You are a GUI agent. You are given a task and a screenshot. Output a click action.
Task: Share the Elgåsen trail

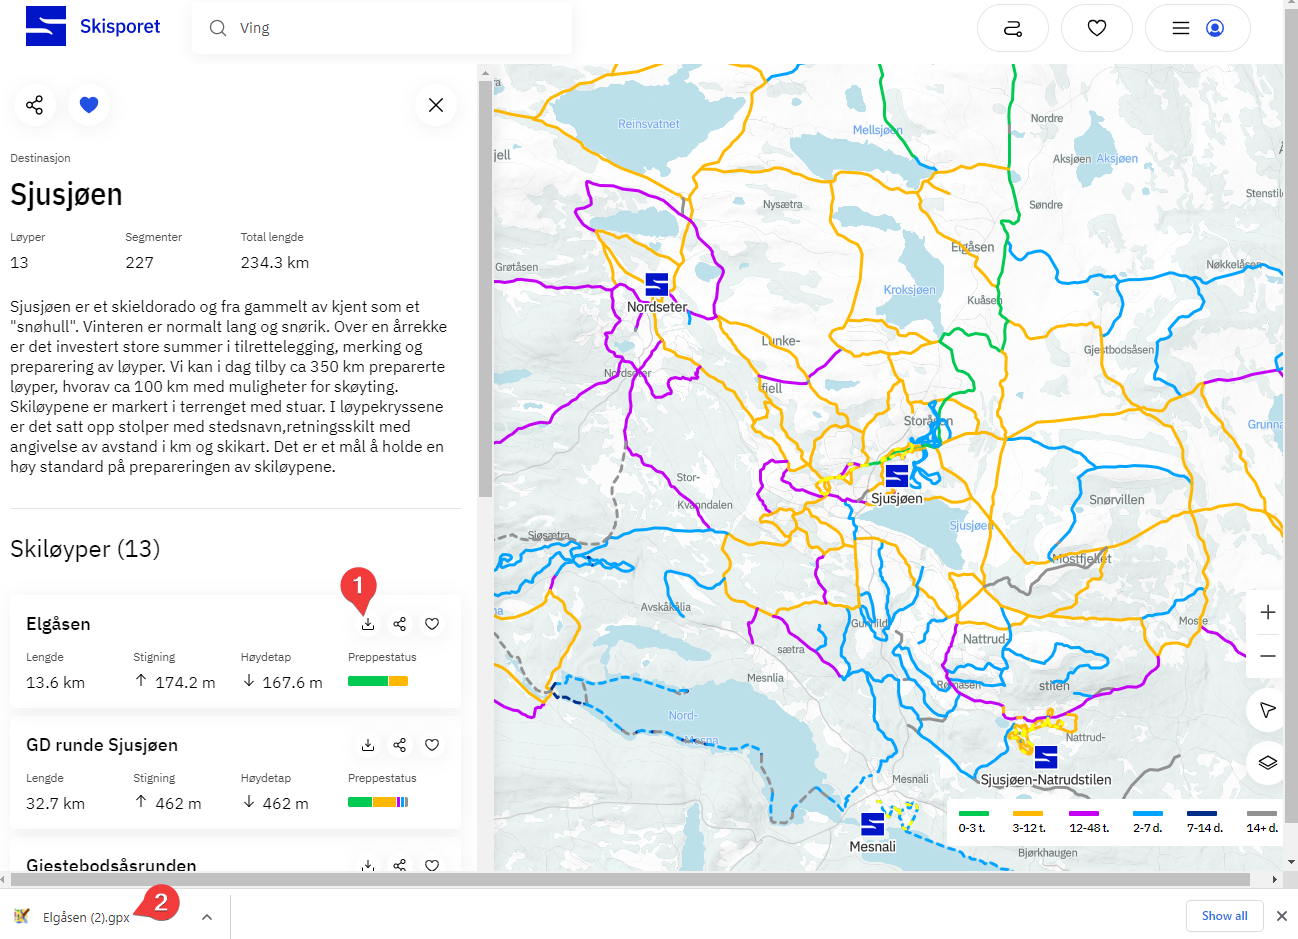click(x=400, y=624)
